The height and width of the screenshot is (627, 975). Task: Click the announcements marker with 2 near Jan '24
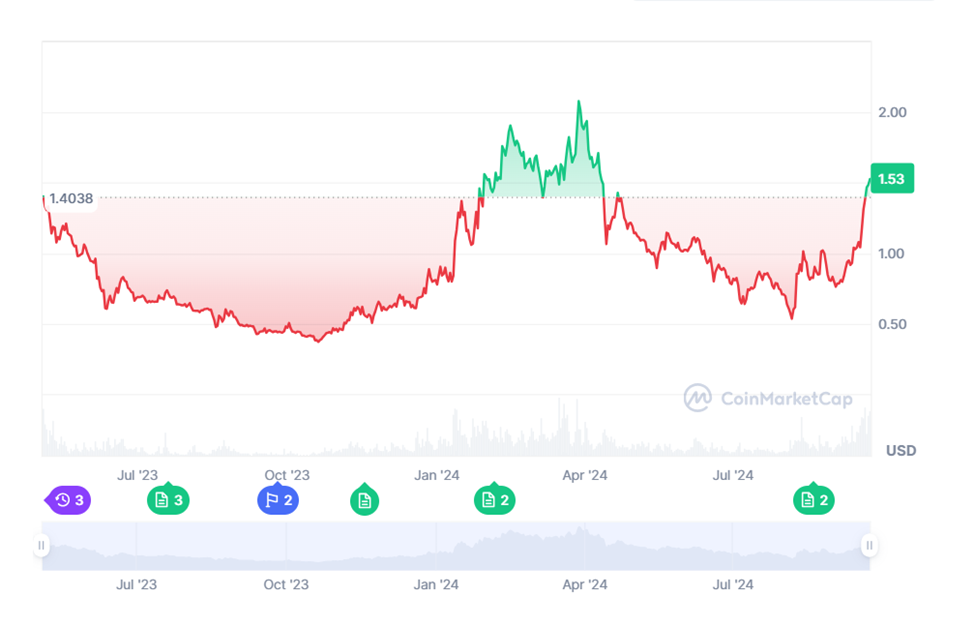[x=492, y=500]
